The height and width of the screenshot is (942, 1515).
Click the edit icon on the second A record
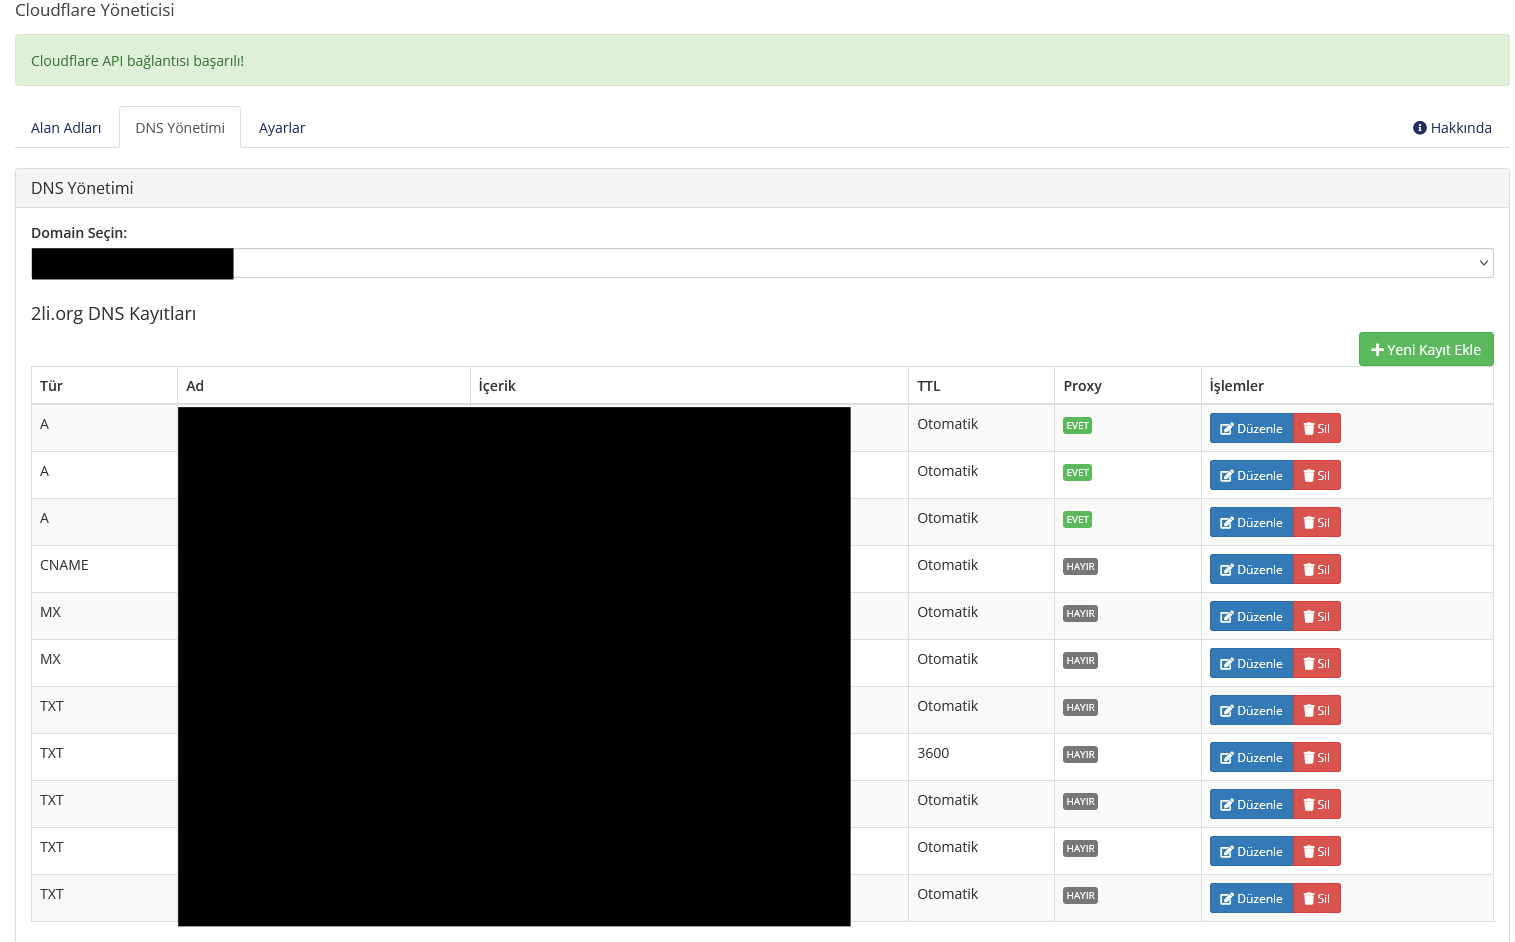[1226, 475]
